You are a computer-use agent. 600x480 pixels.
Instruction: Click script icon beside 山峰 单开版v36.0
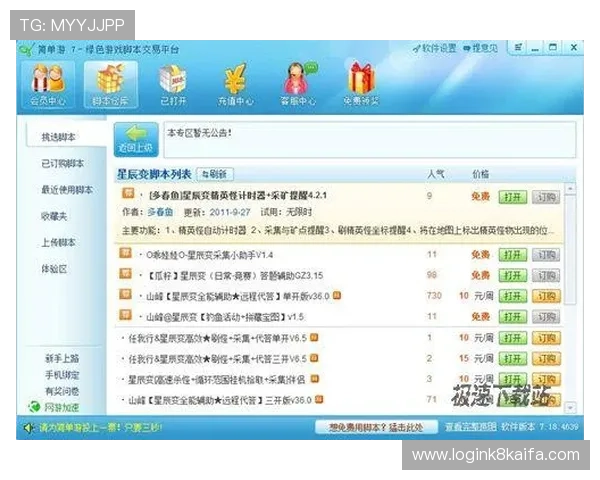(126, 294)
